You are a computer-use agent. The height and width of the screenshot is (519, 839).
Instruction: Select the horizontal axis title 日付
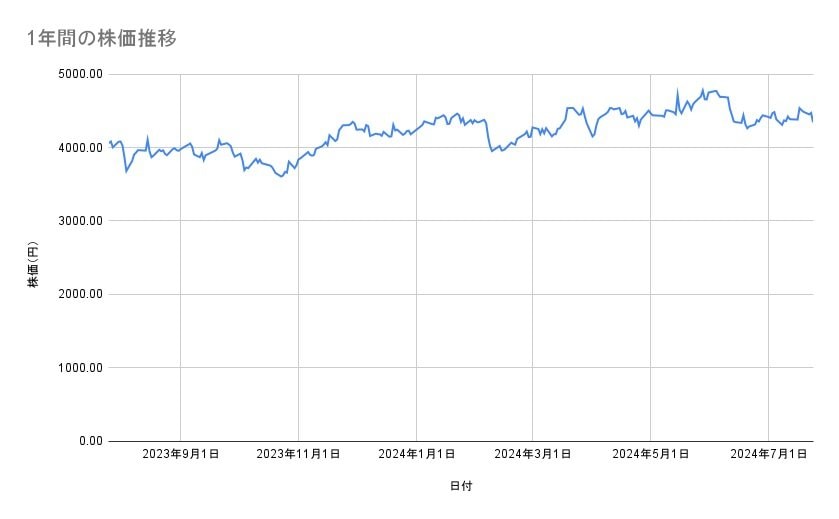(461, 486)
